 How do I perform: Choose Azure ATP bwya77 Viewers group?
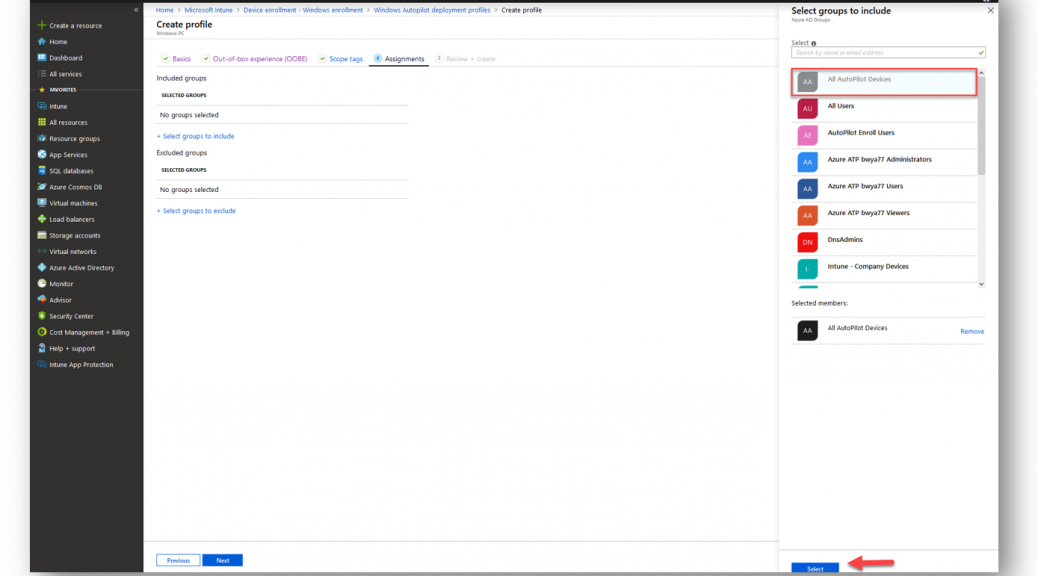(884, 215)
